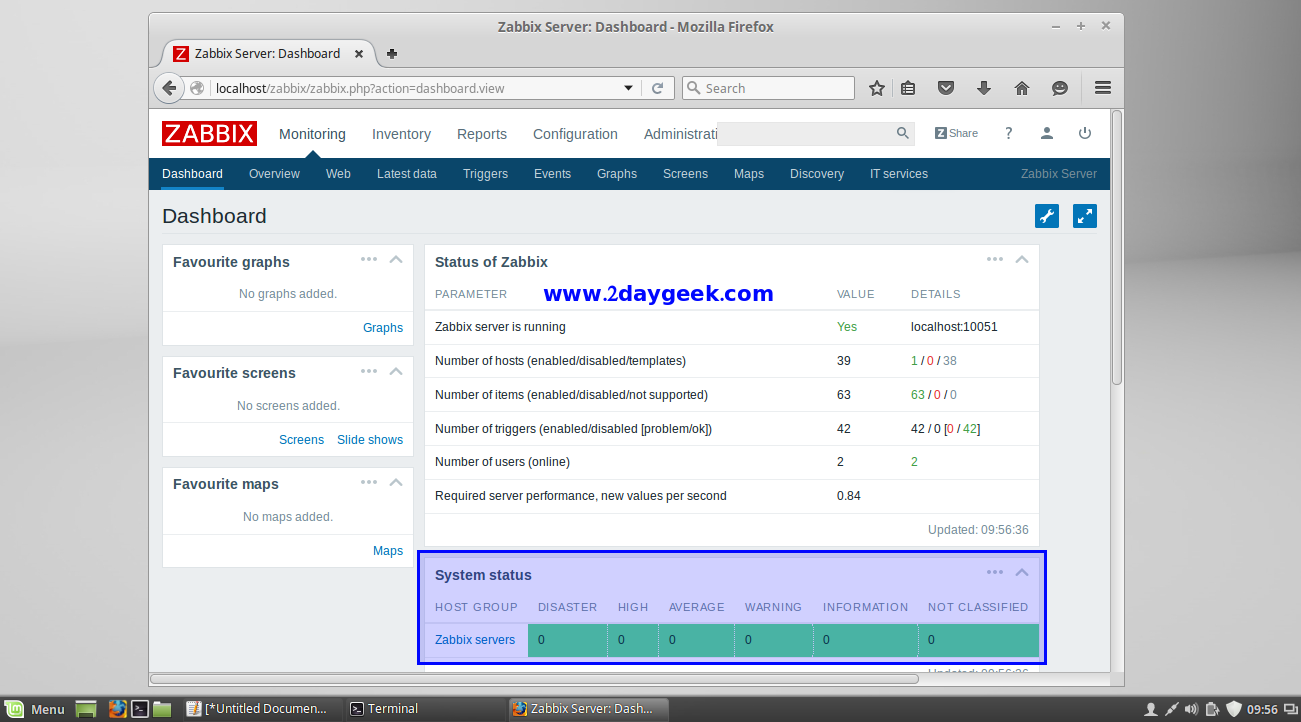Open dashboard configuration wrench button
This screenshot has height=722, width=1301.
click(x=1047, y=216)
